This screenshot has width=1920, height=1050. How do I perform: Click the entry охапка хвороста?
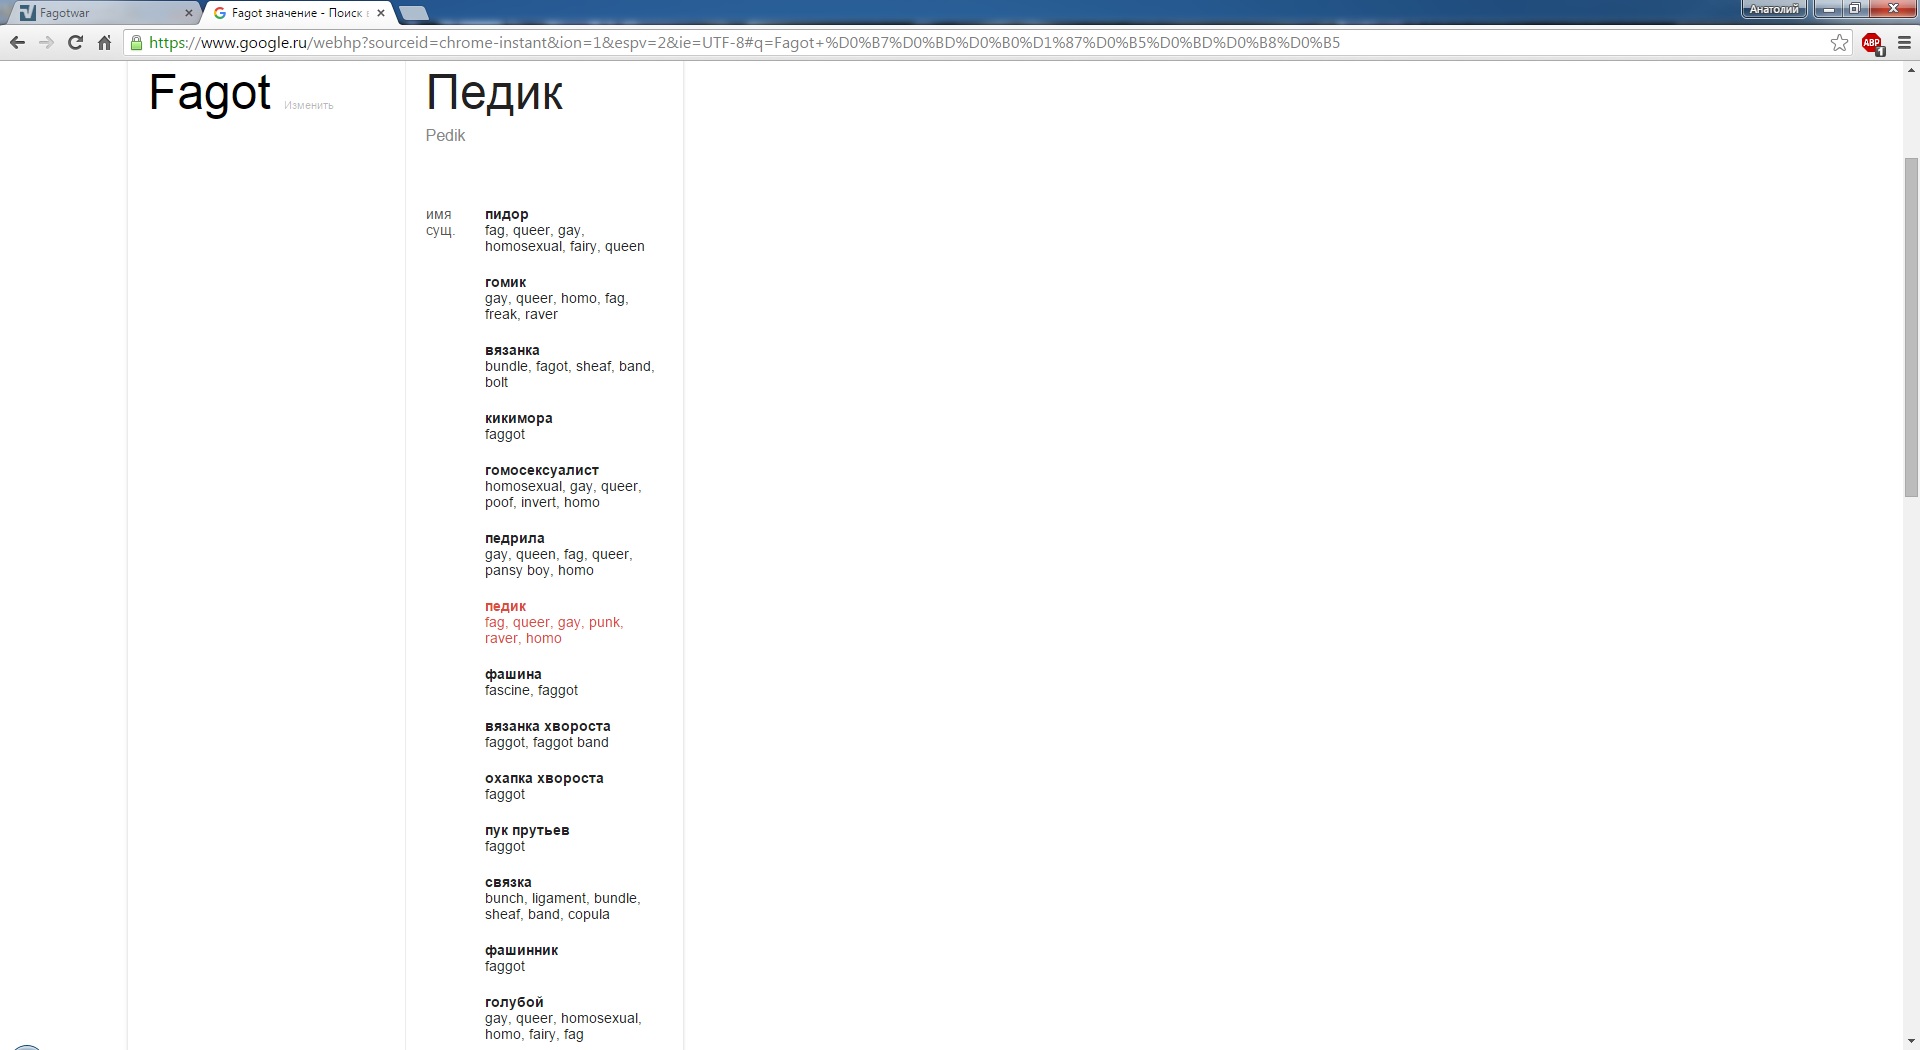click(544, 778)
